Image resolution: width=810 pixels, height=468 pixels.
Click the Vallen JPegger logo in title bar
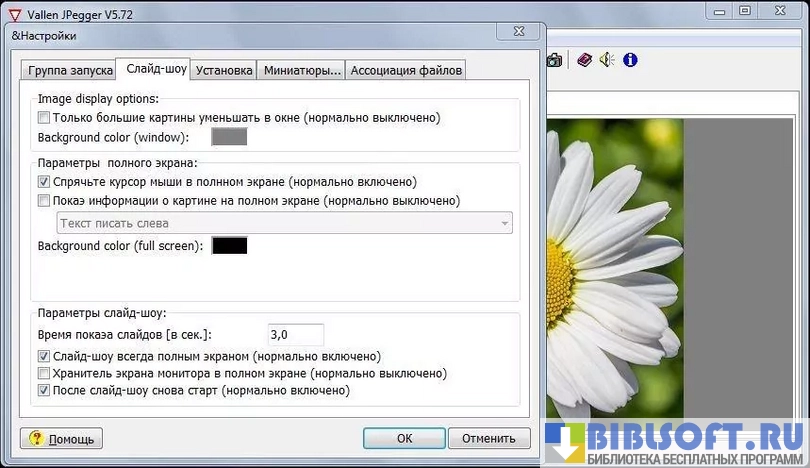point(14,11)
